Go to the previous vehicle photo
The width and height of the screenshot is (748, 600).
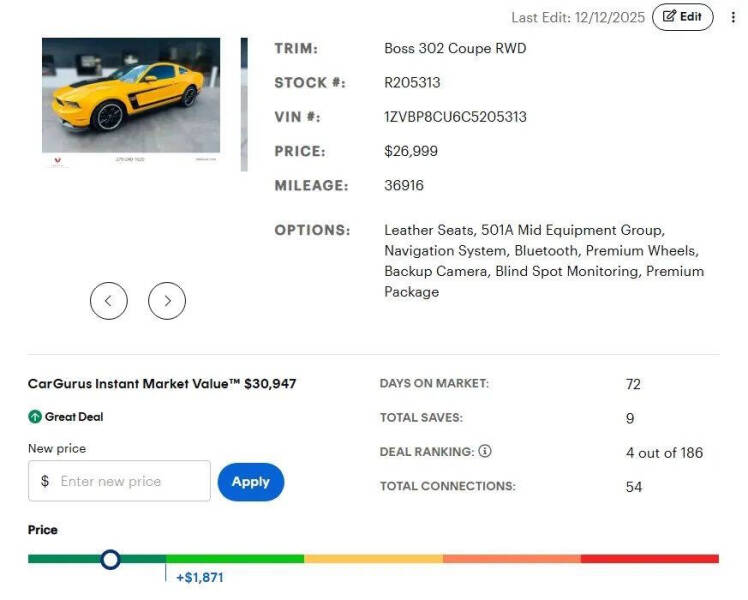click(x=109, y=300)
